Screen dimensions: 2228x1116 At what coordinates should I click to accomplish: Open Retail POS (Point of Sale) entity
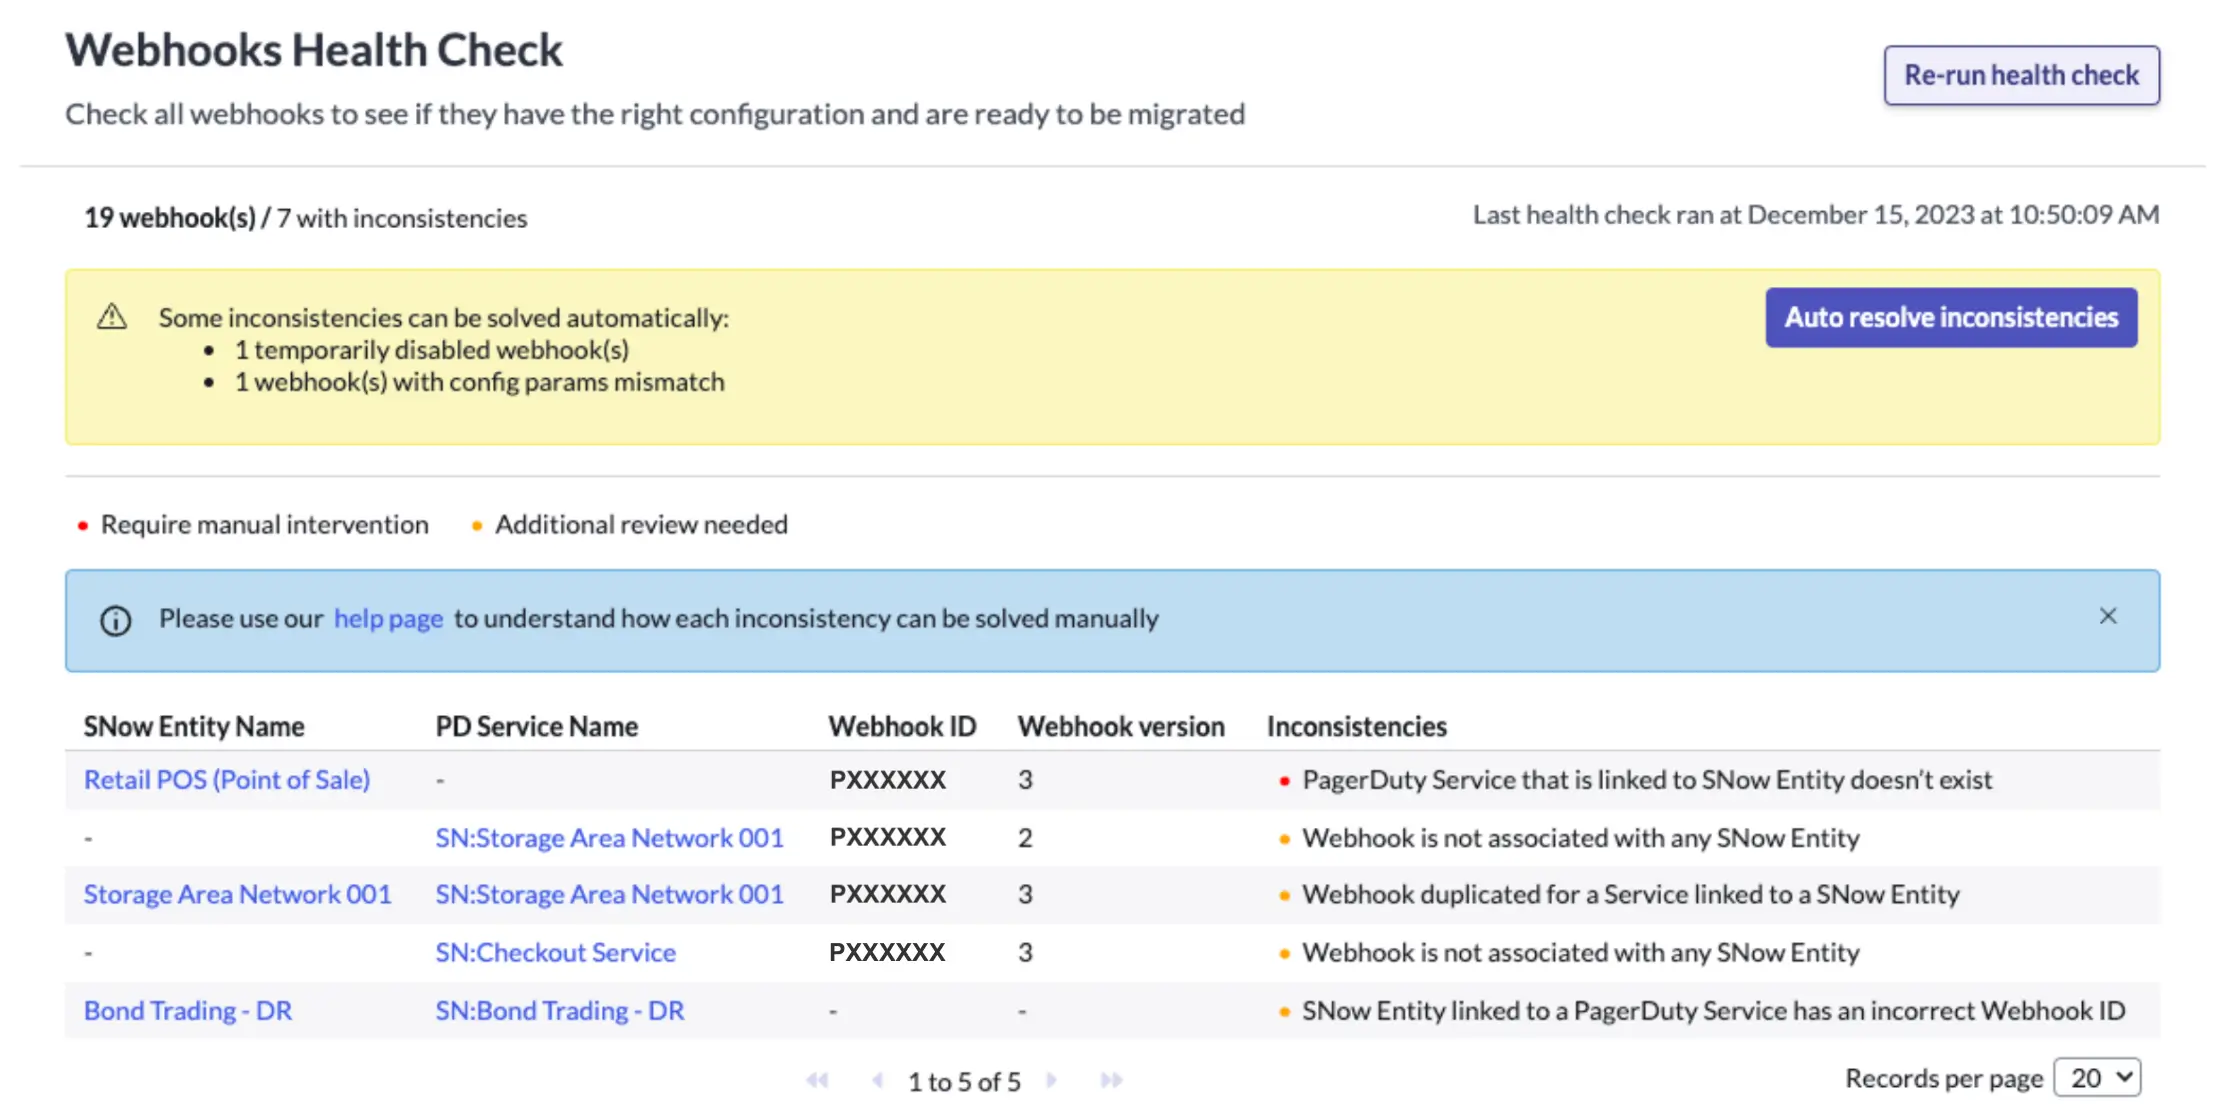tap(227, 780)
